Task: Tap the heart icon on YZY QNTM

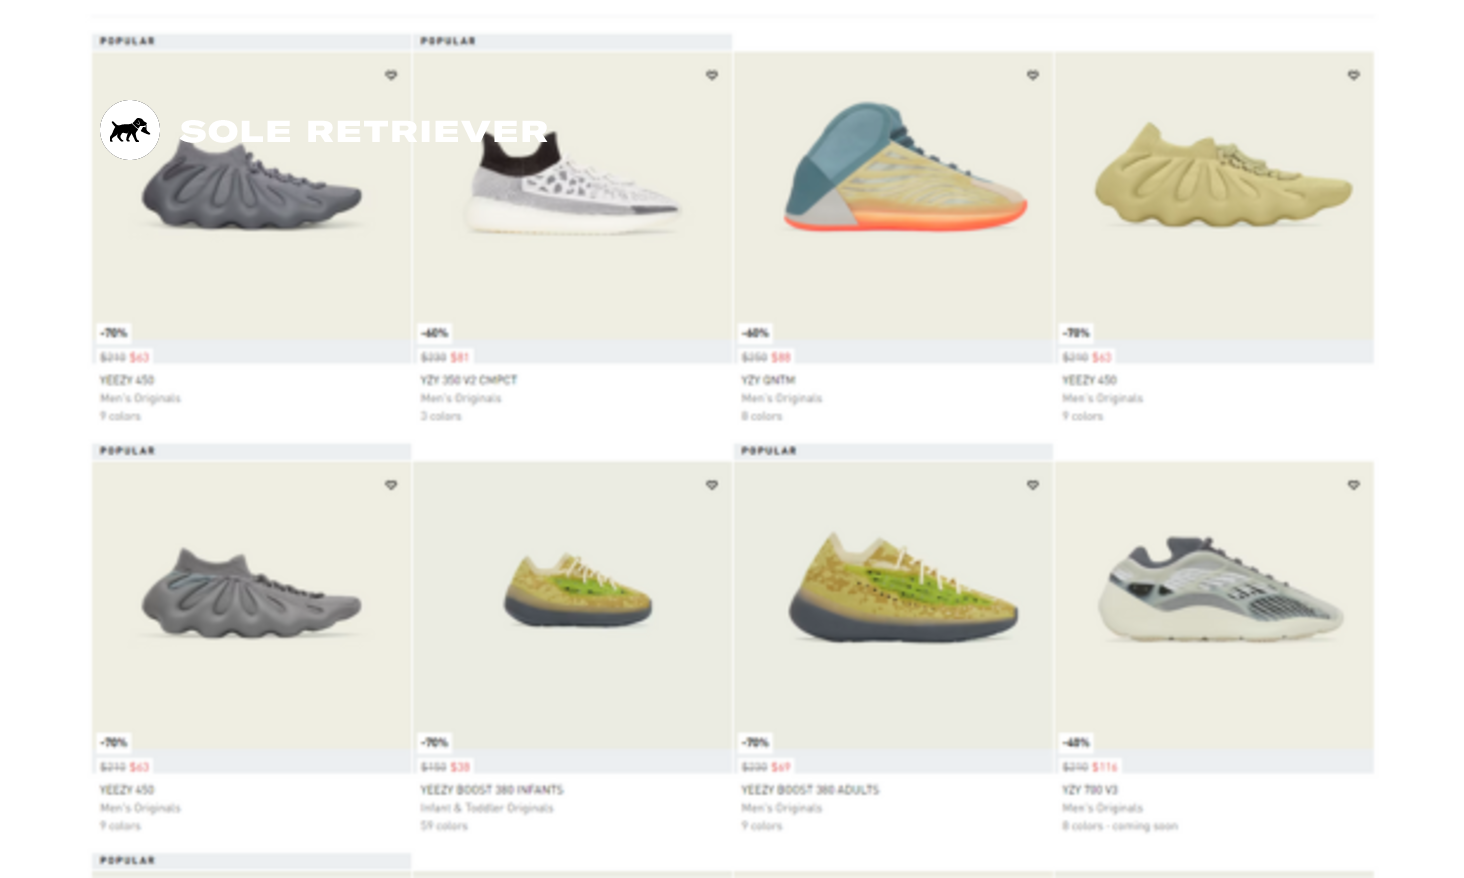Action: click(x=1033, y=75)
